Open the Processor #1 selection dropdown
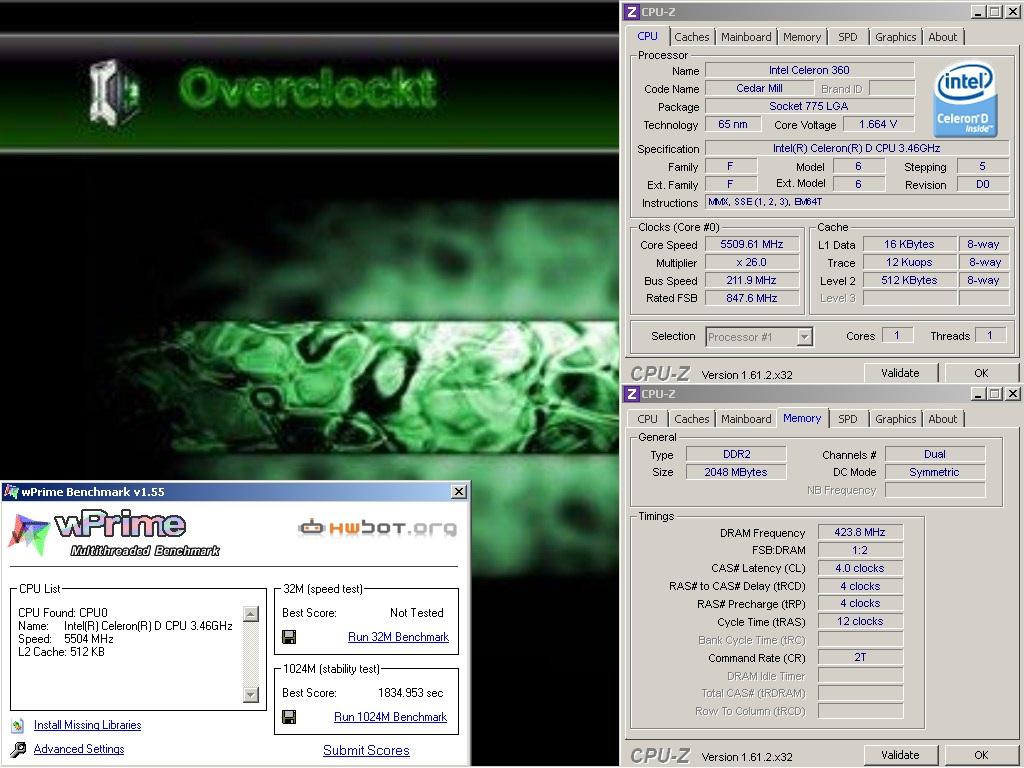This screenshot has height=768, width=1024. click(805, 337)
